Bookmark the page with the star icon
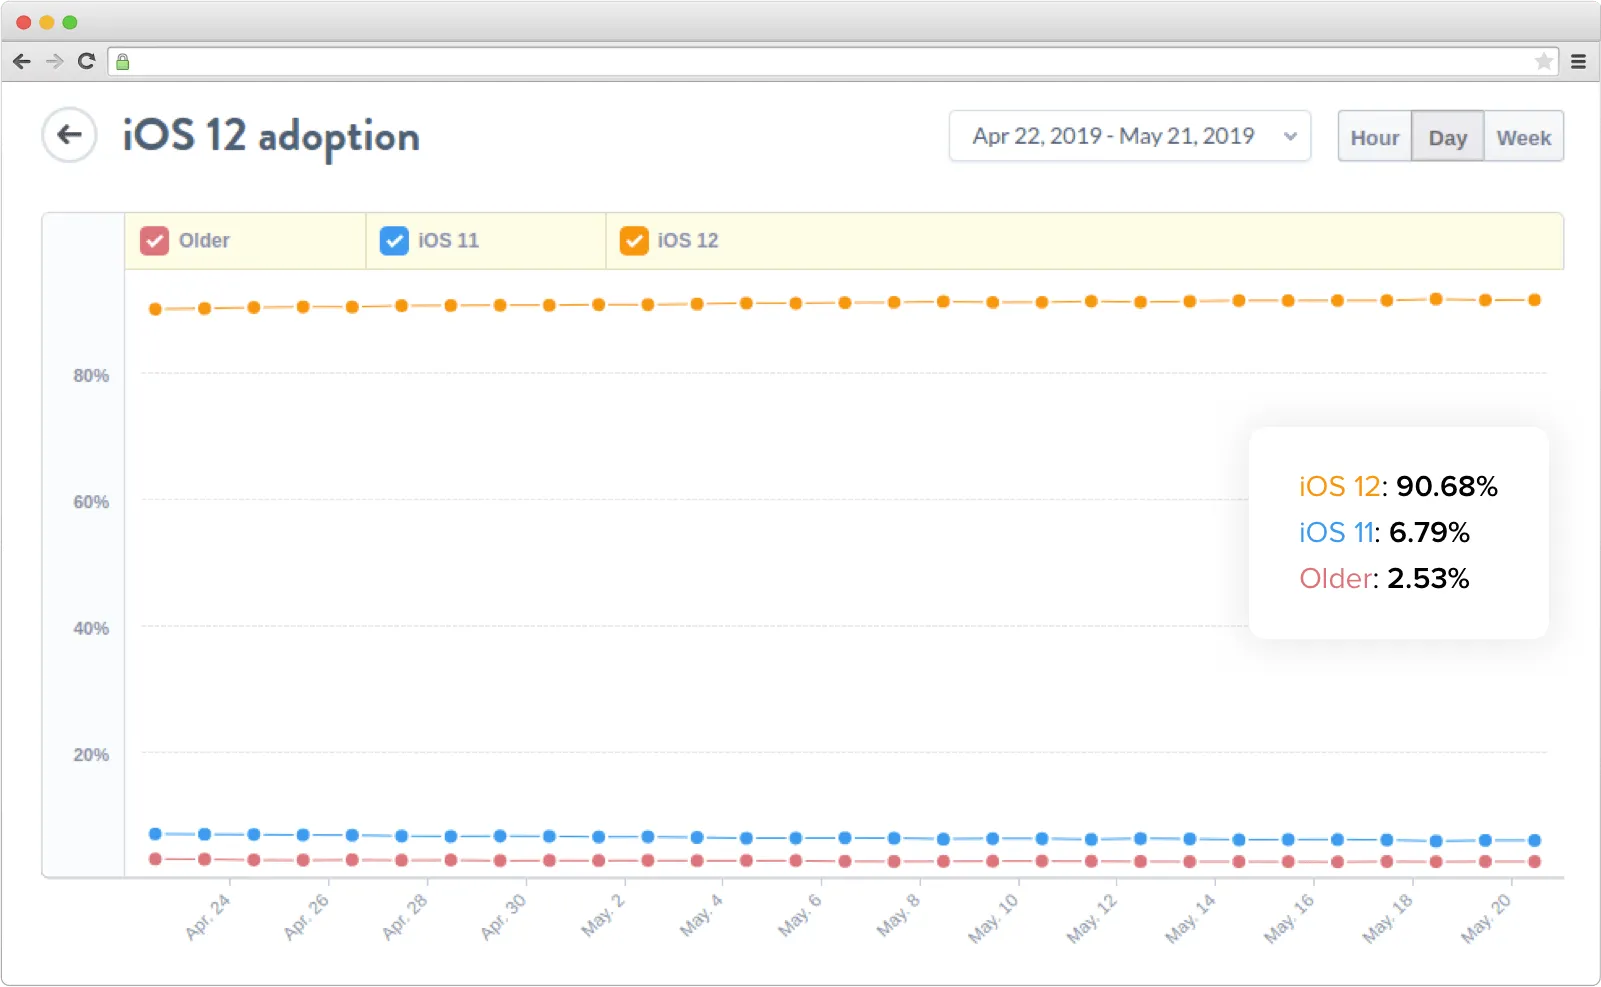 tap(1544, 62)
